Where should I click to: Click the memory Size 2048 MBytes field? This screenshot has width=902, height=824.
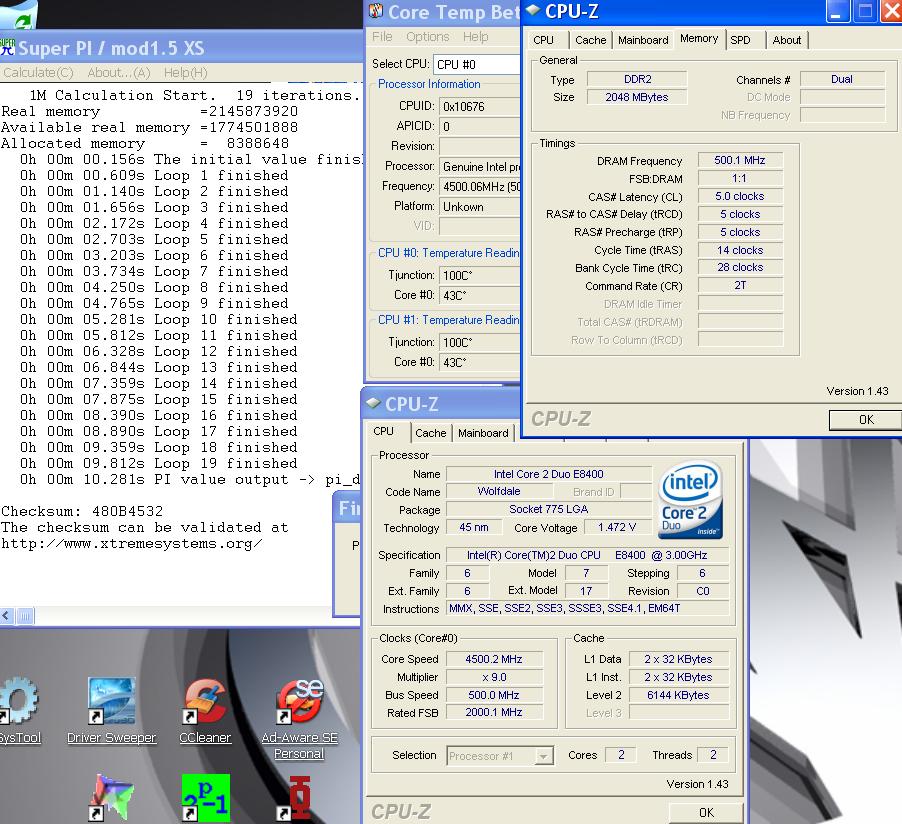[x=637, y=97]
